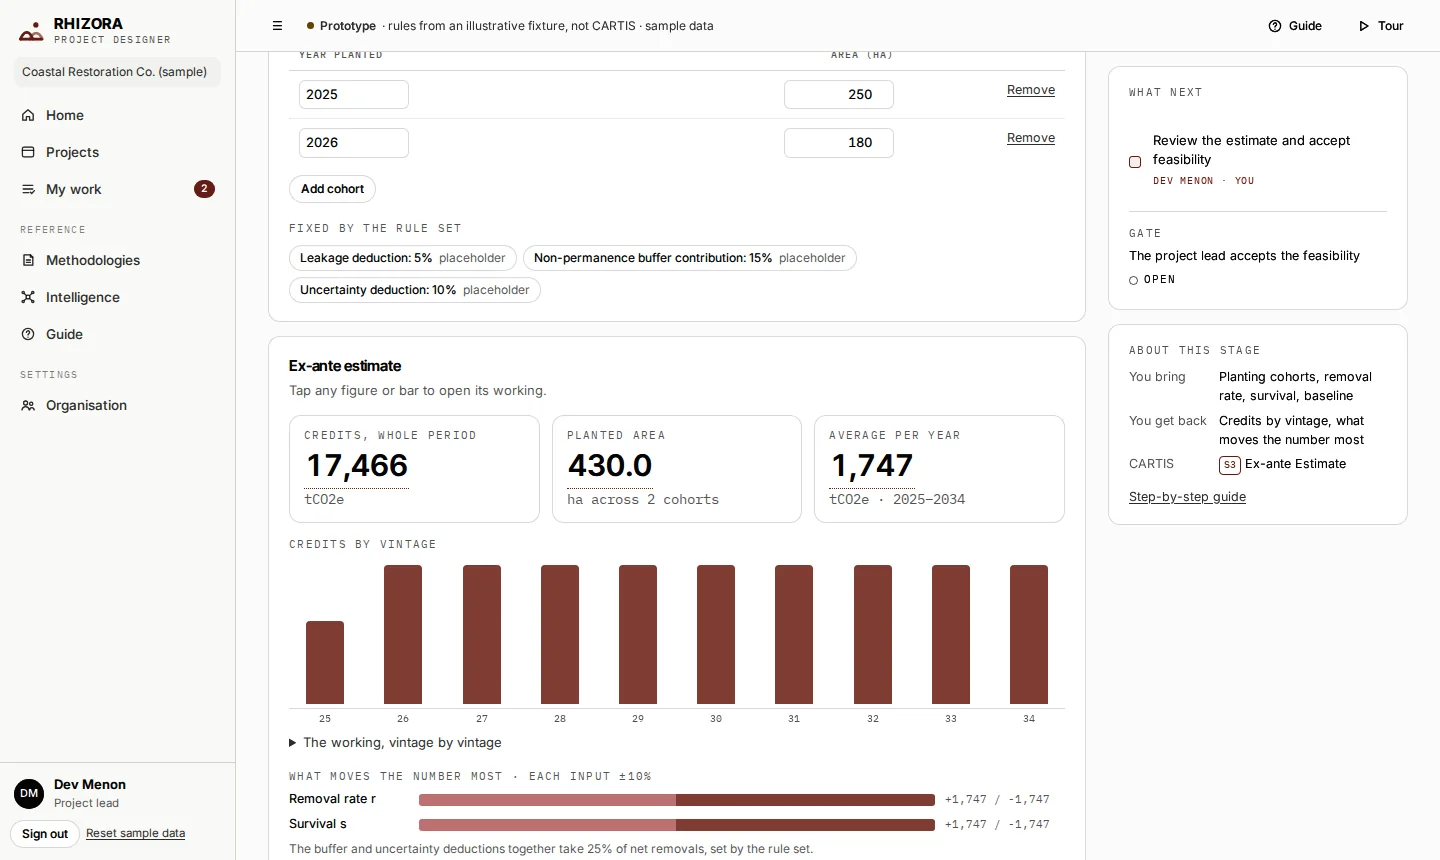This screenshot has width=1440, height=860.
Task: Open Intelligence network icon in sidebar
Action: click(28, 297)
